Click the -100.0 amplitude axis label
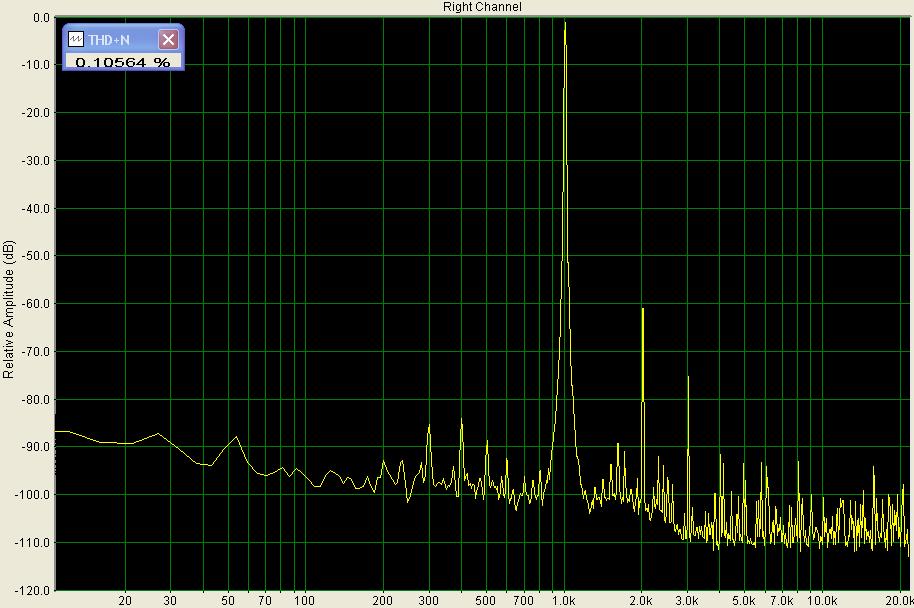 click(x=33, y=494)
